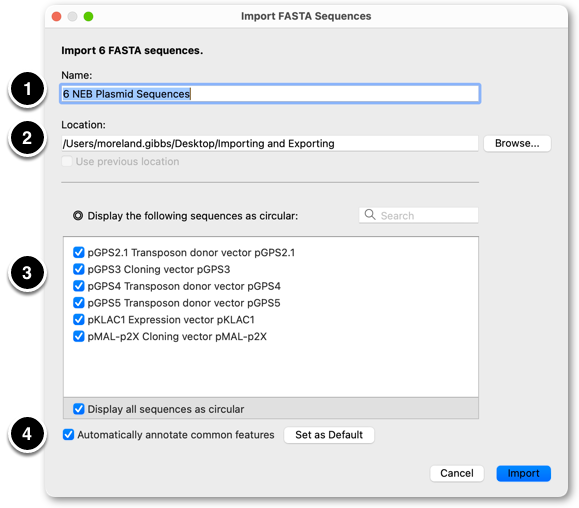The height and width of the screenshot is (508, 579).
Task: Cancel the FASTA import dialog
Action: [457, 473]
